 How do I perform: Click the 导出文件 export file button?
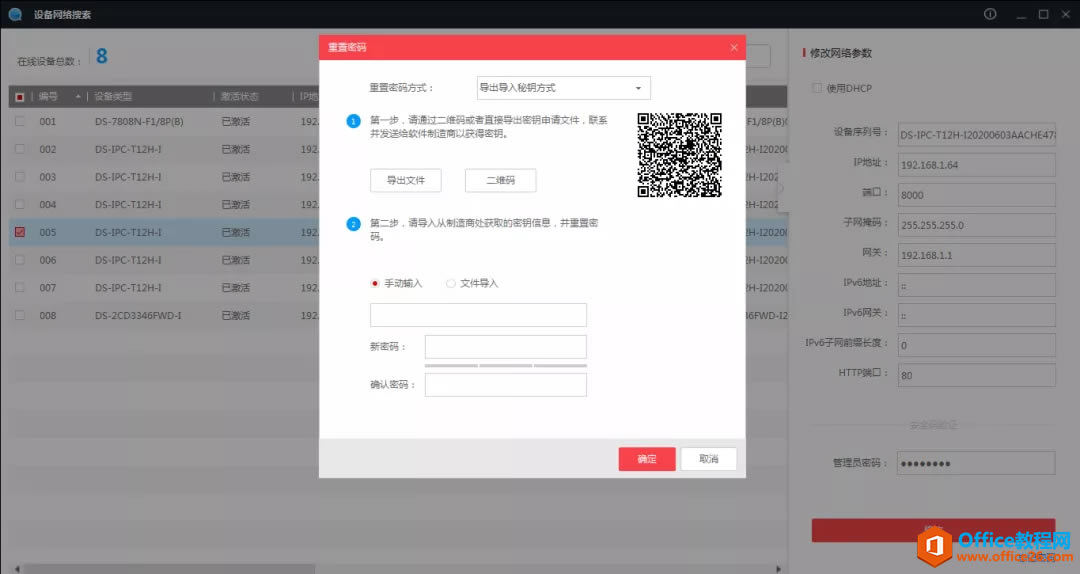[406, 181]
